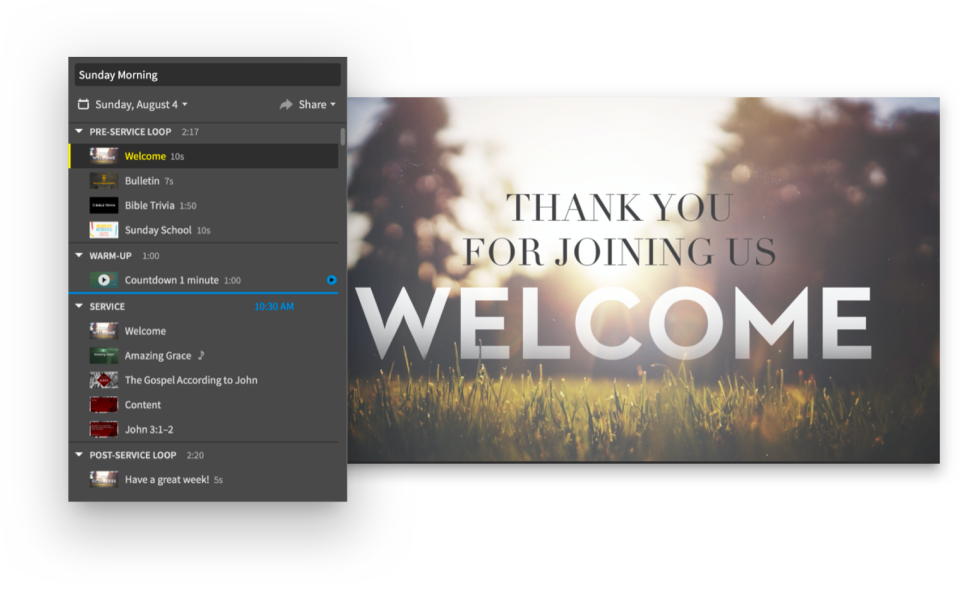Collapse the Warm-Up section triangle
This screenshot has height=590, width=960.
pos(79,255)
